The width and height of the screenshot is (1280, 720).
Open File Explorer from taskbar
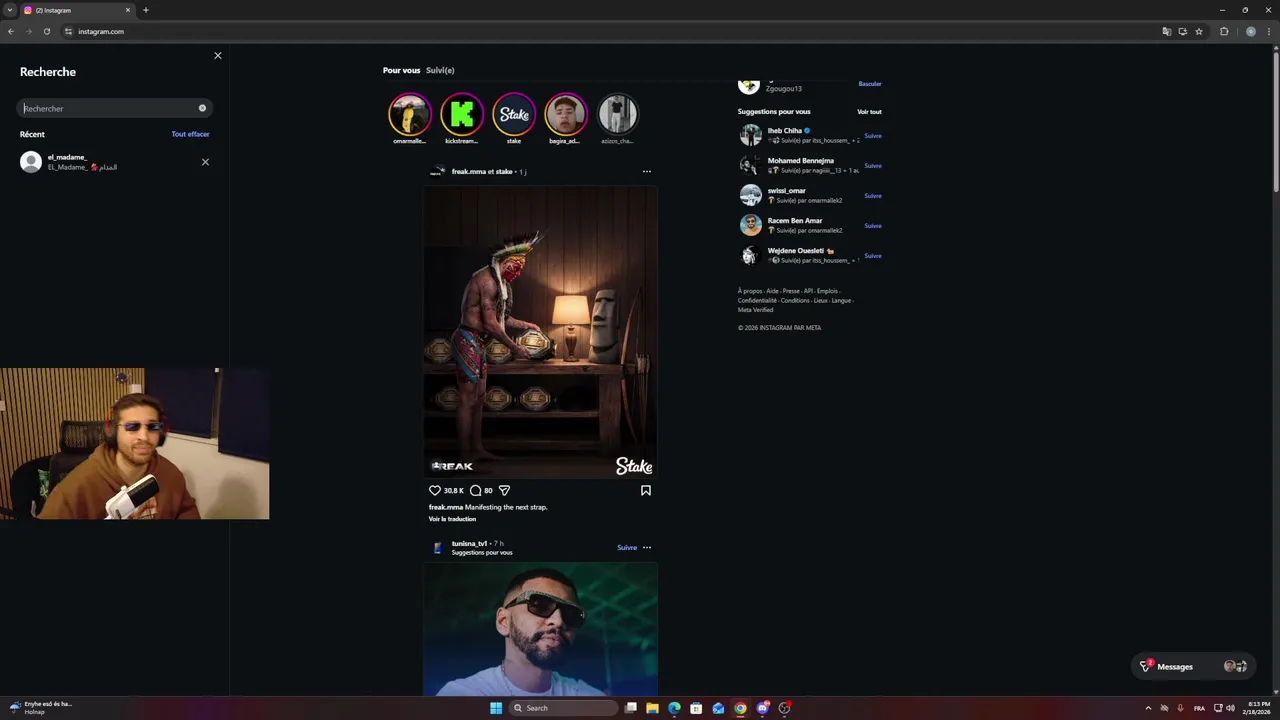[652, 708]
